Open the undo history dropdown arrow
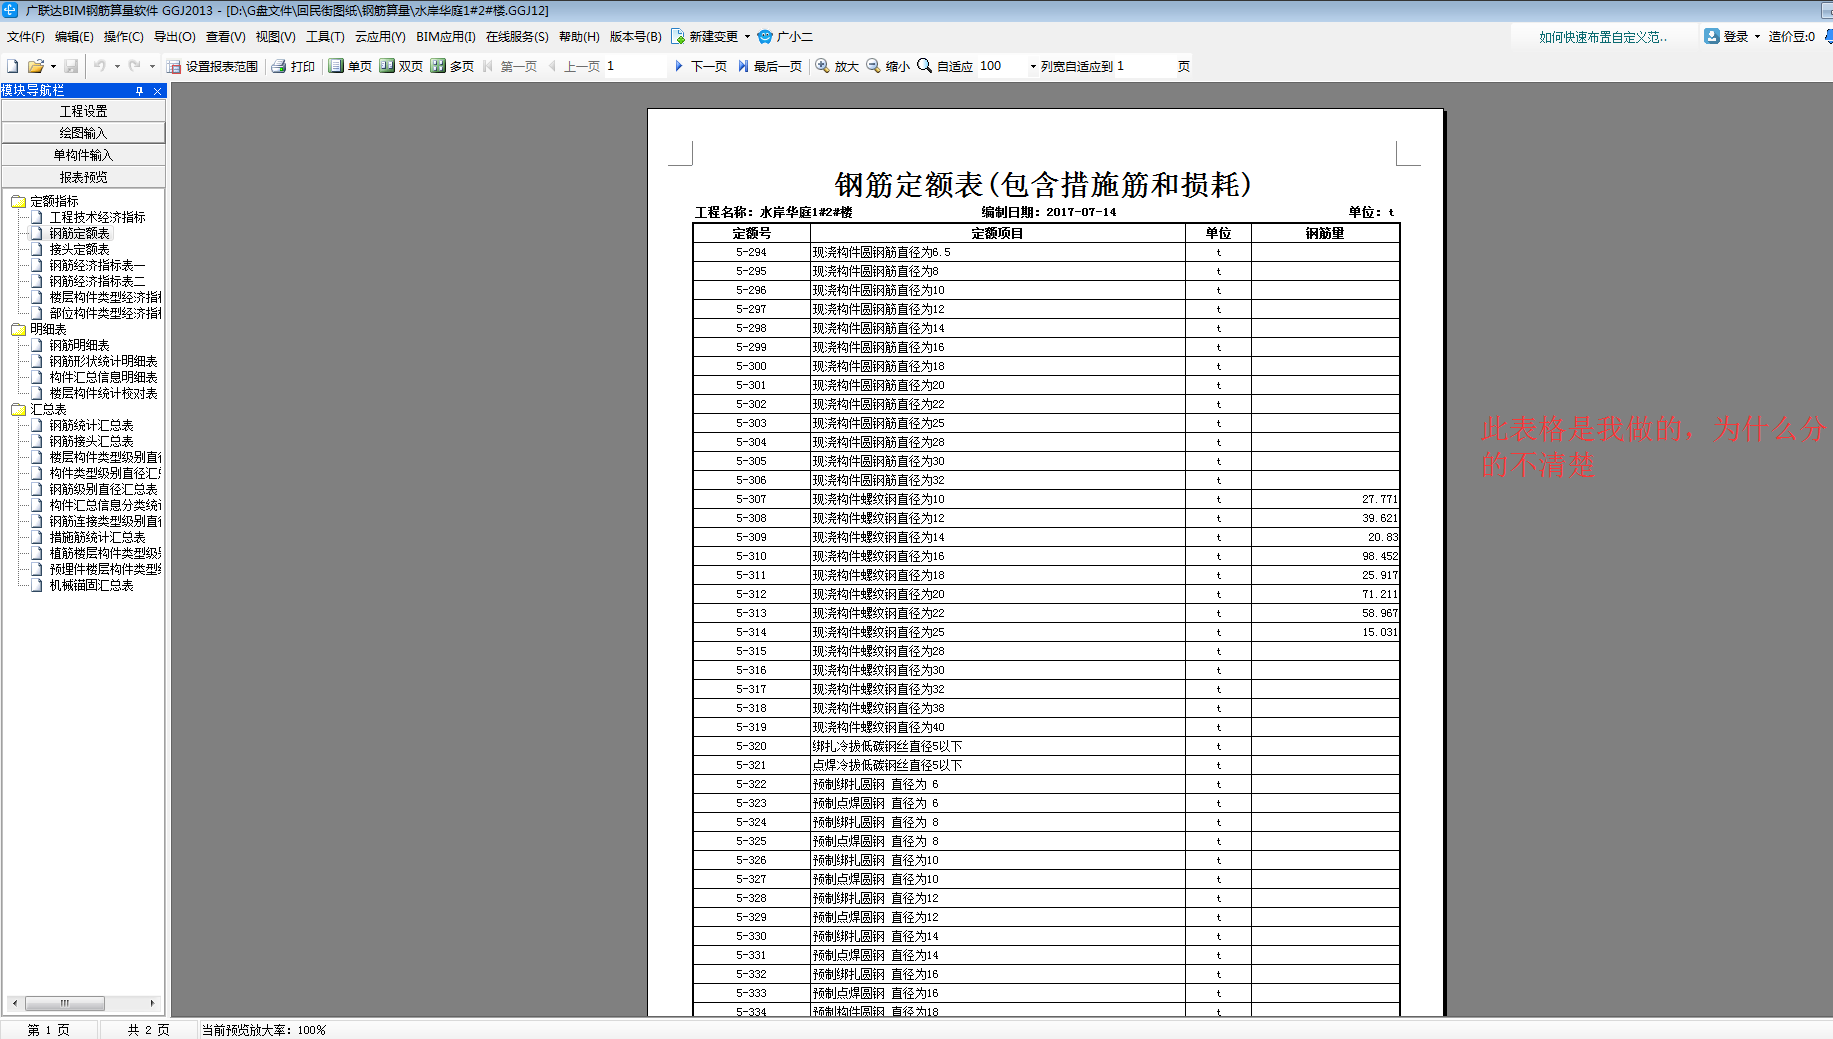Image resolution: width=1833 pixels, height=1039 pixels. [x=117, y=66]
